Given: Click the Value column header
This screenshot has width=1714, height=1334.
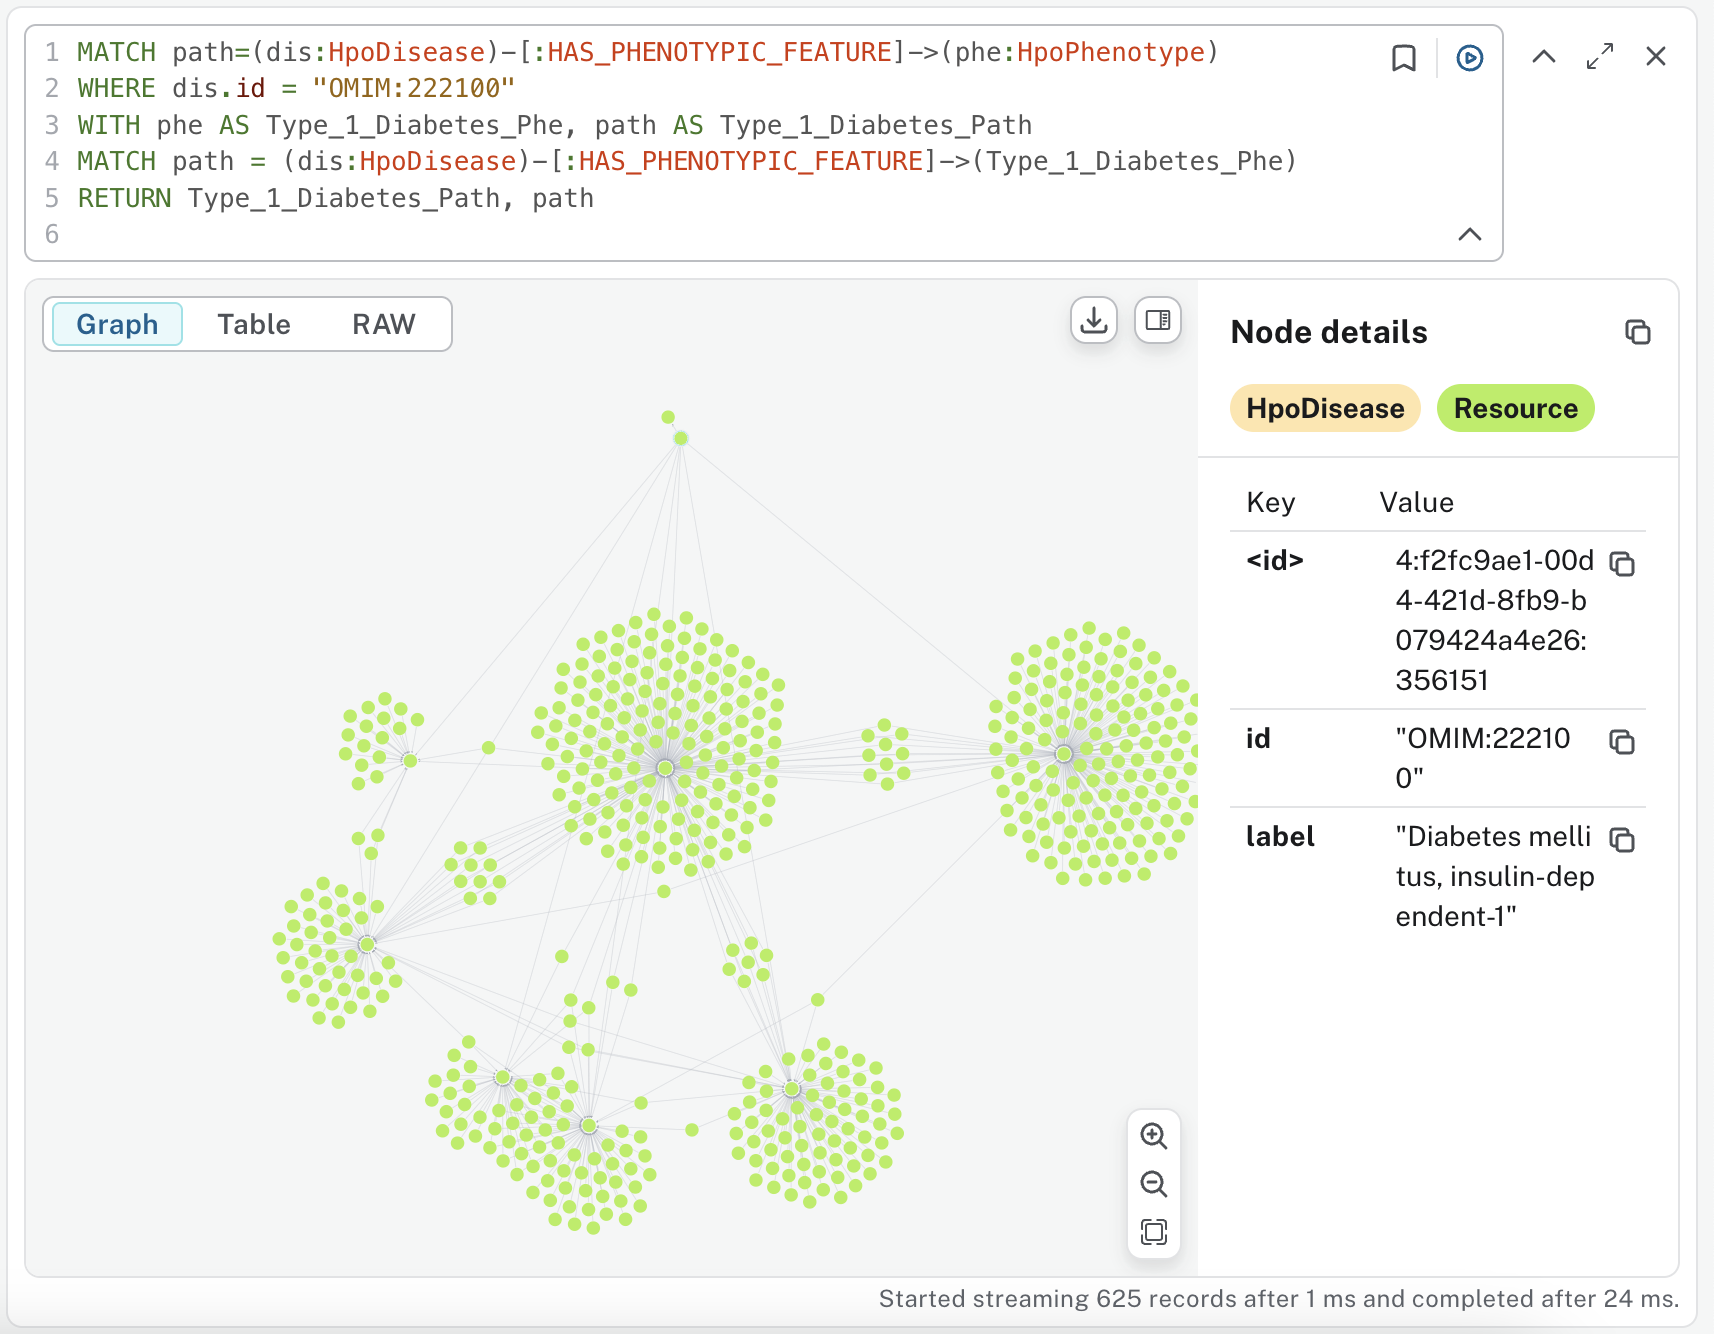Looking at the screenshot, I should coord(1416,502).
